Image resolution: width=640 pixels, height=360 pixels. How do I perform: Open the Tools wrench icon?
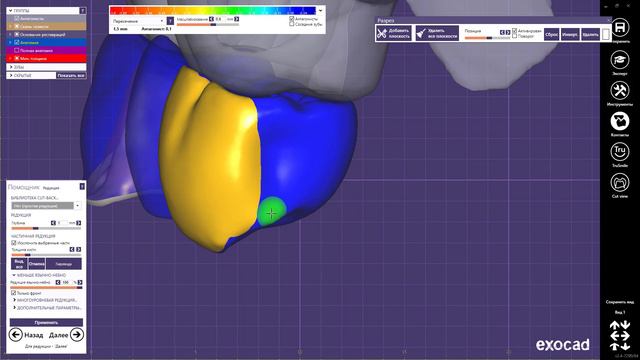click(620, 90)
